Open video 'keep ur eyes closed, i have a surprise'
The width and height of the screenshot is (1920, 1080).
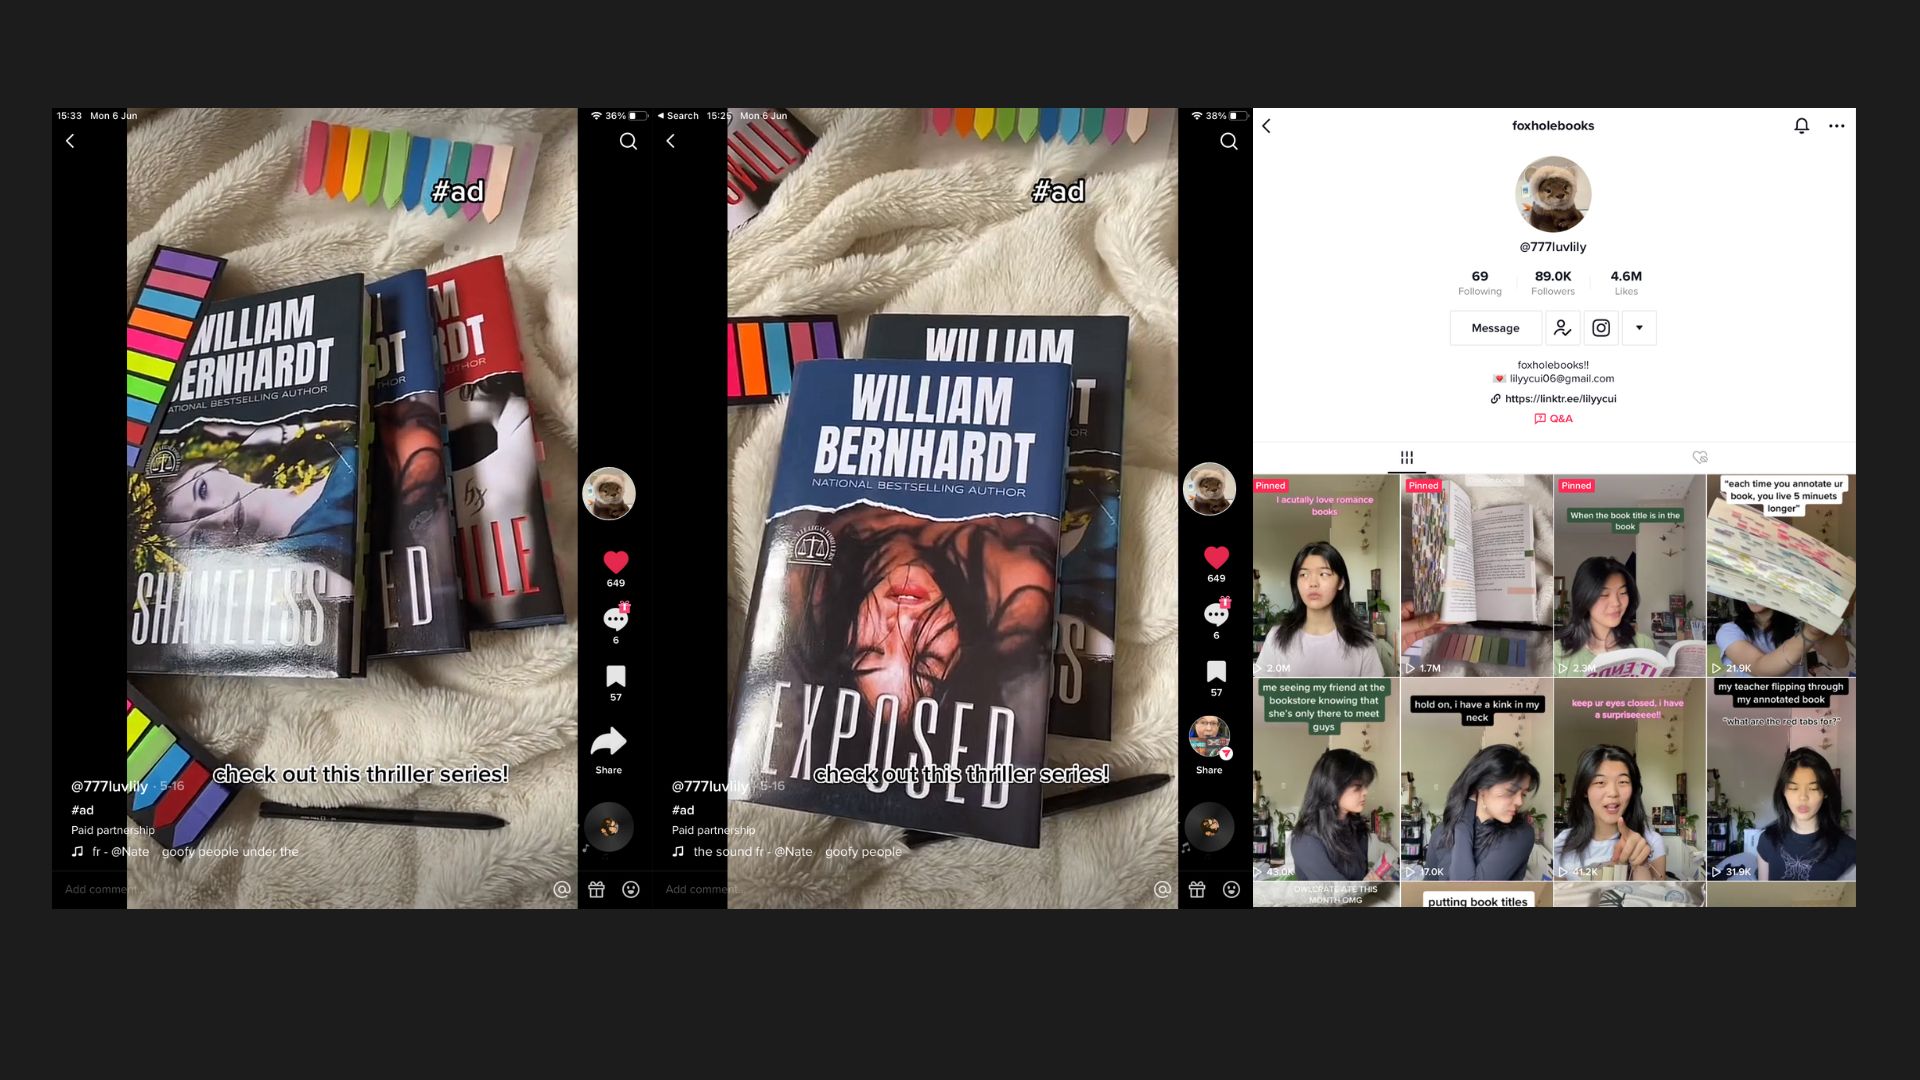click(1629, 779)
